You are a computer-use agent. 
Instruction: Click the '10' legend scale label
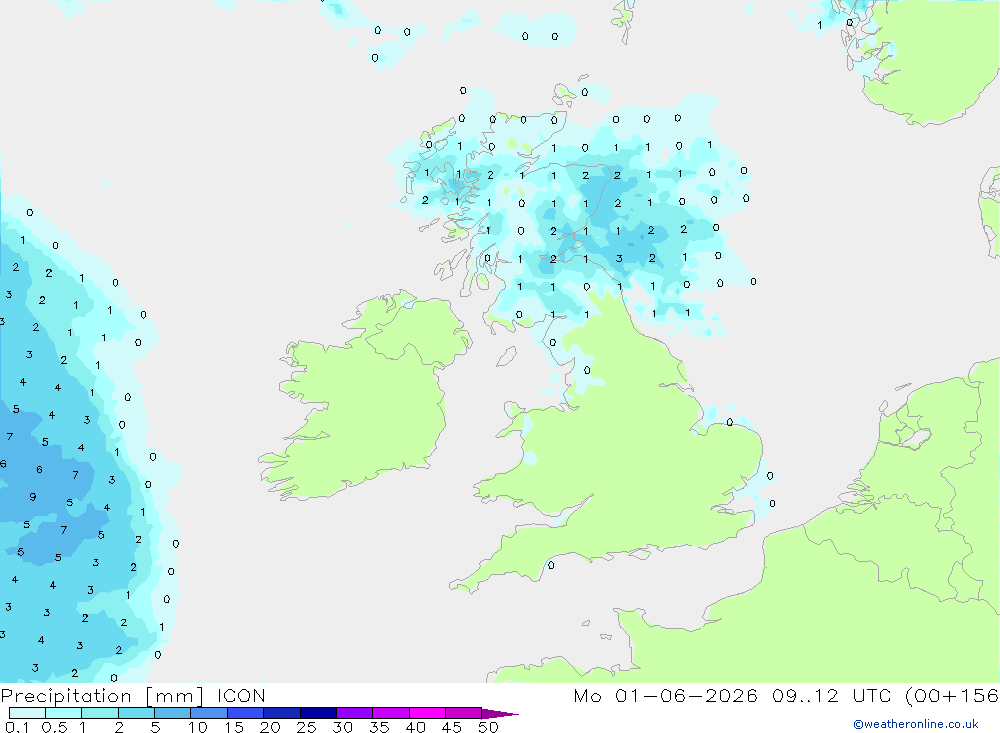point(198,727)
